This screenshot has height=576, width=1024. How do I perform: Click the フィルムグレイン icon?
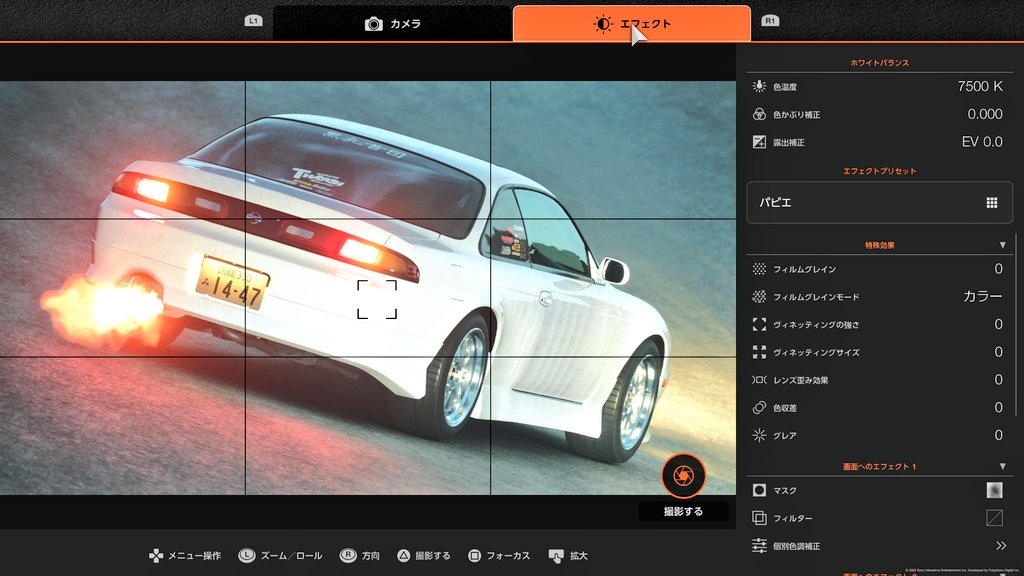click(x=759, y=268)
